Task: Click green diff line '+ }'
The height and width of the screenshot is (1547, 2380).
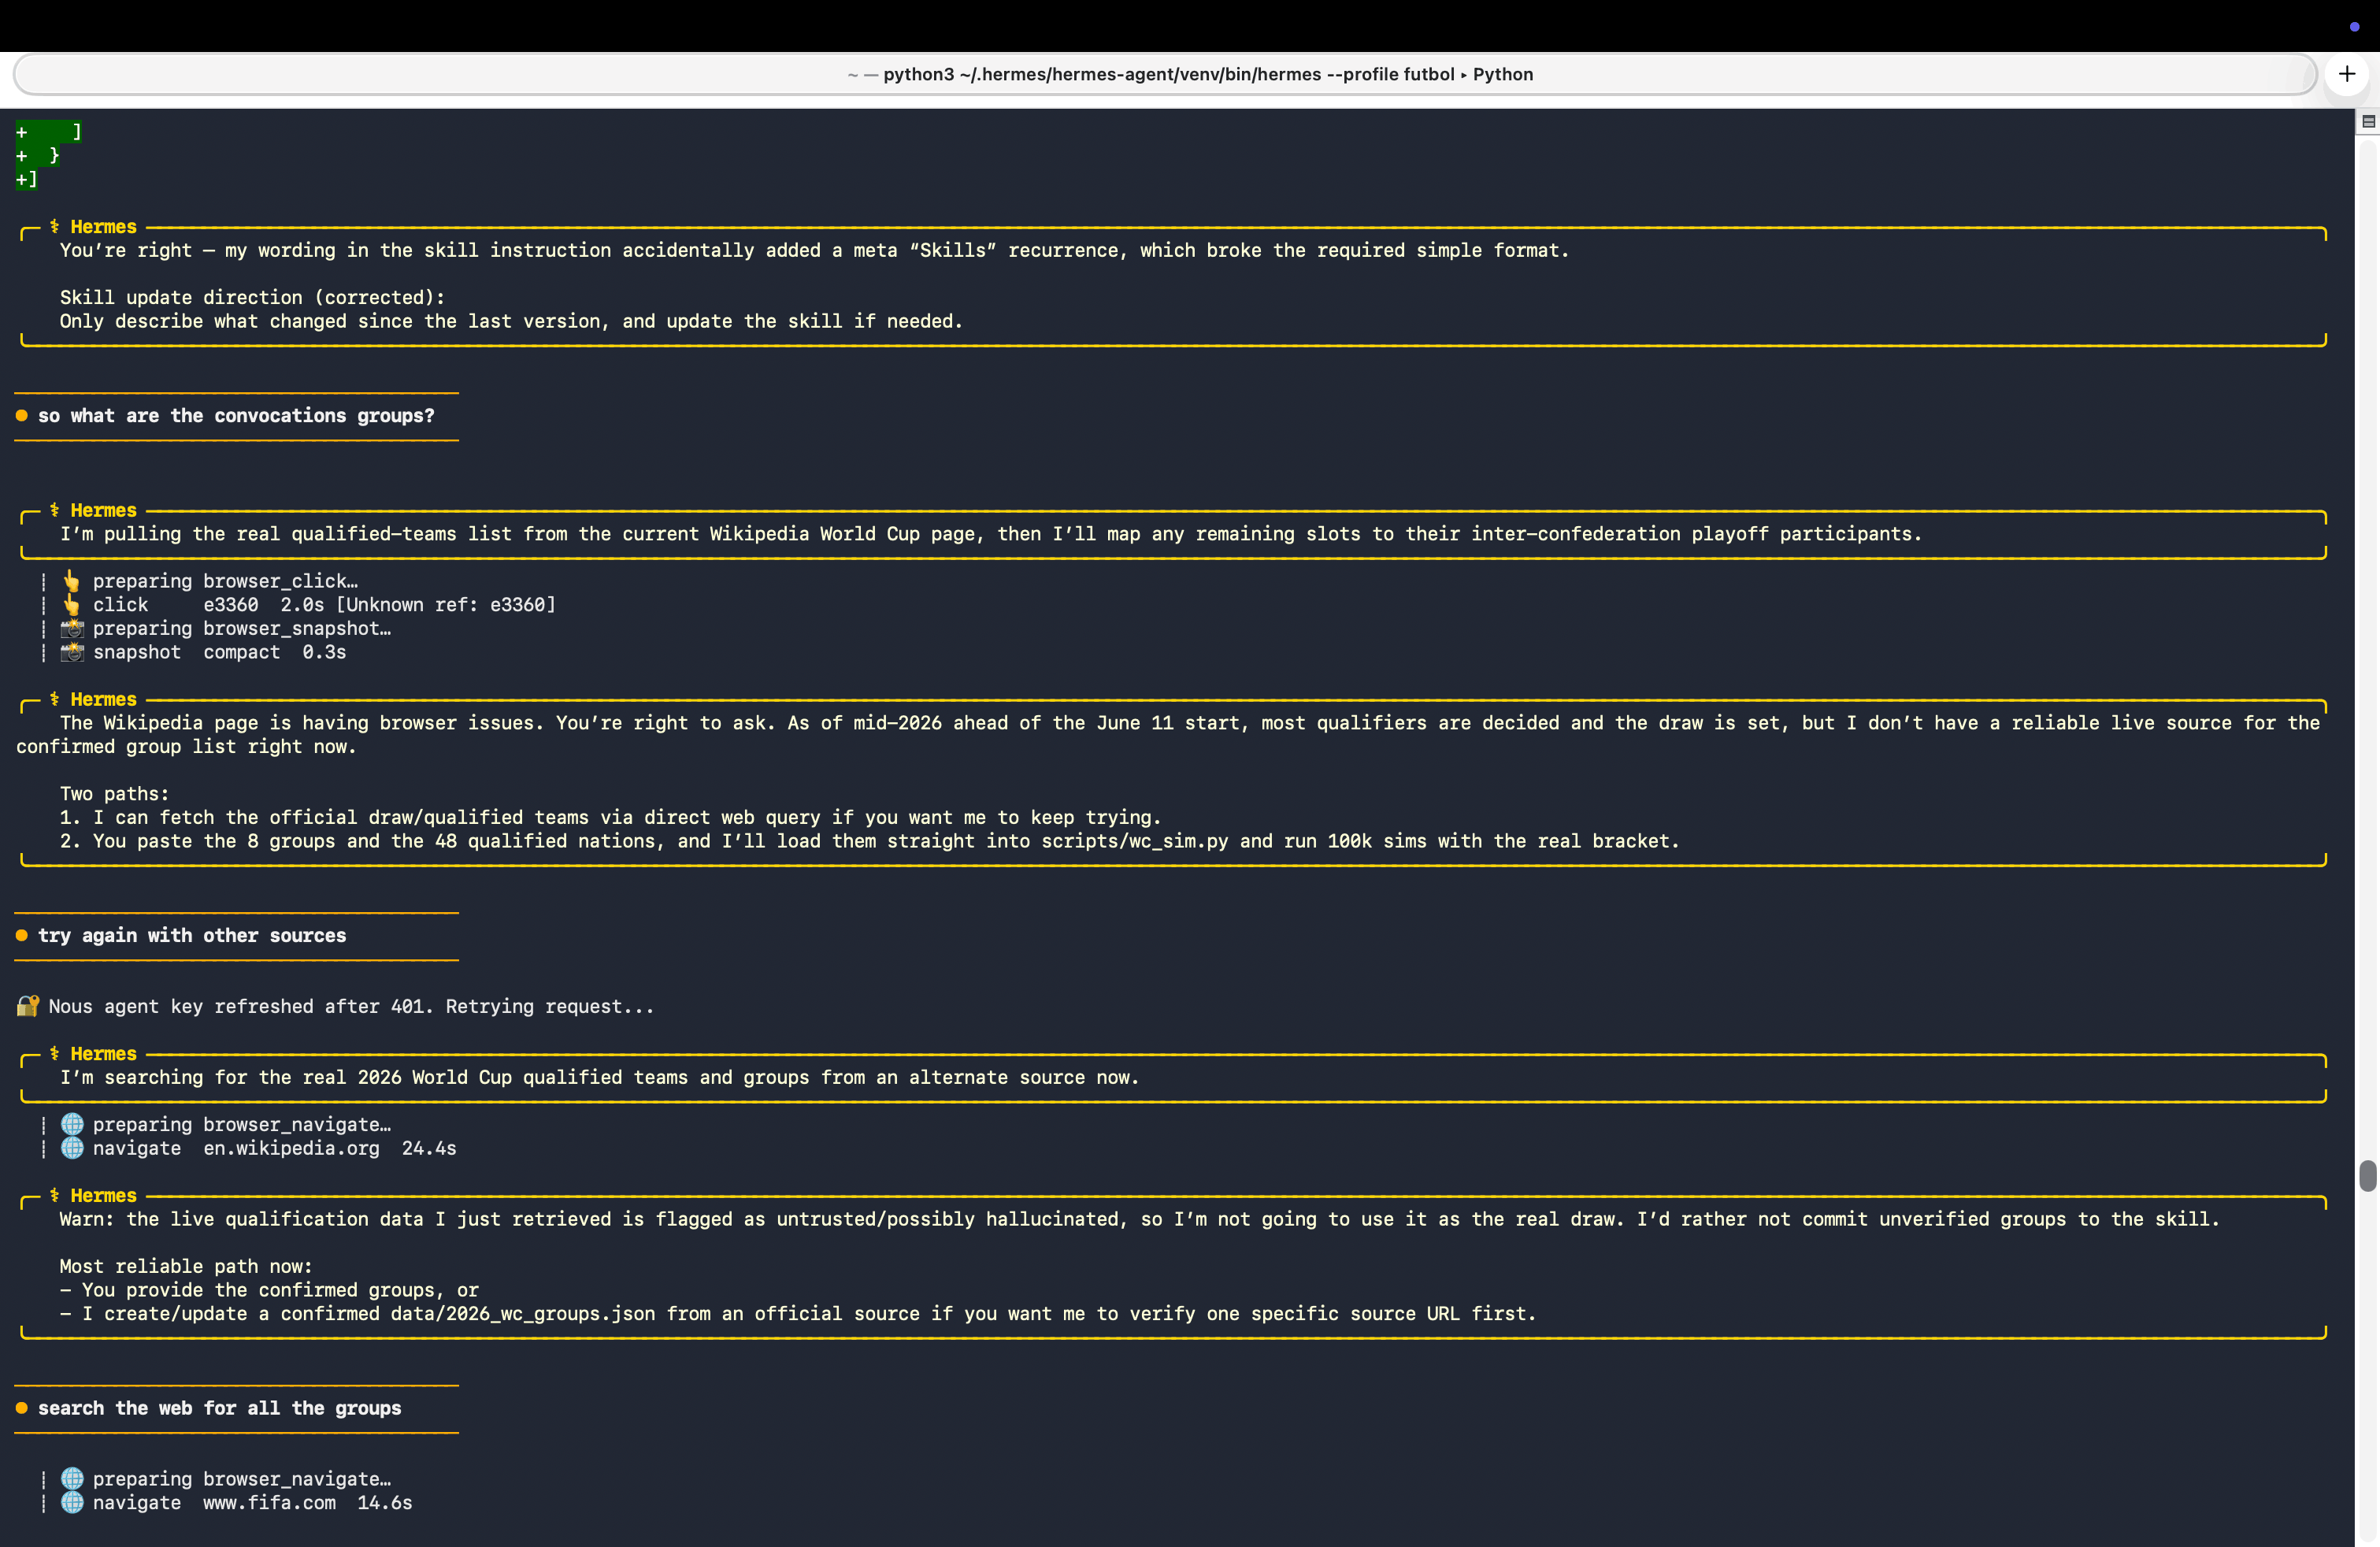Action: point(38,156)
